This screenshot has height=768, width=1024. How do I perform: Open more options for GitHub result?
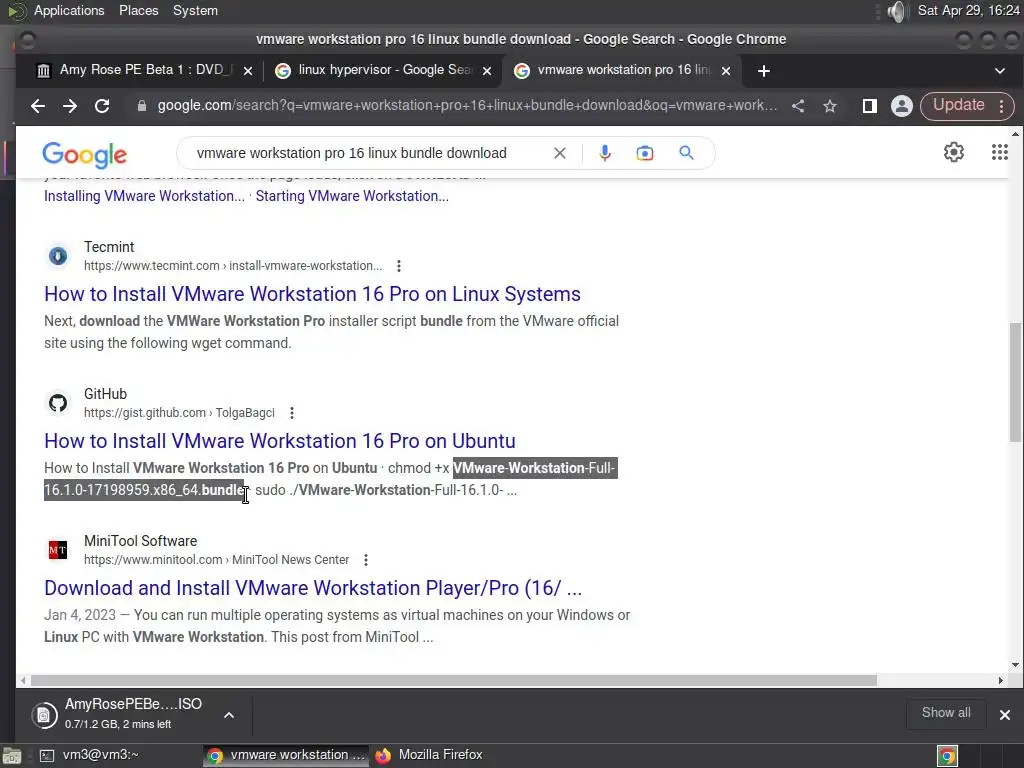pos(292,413)
